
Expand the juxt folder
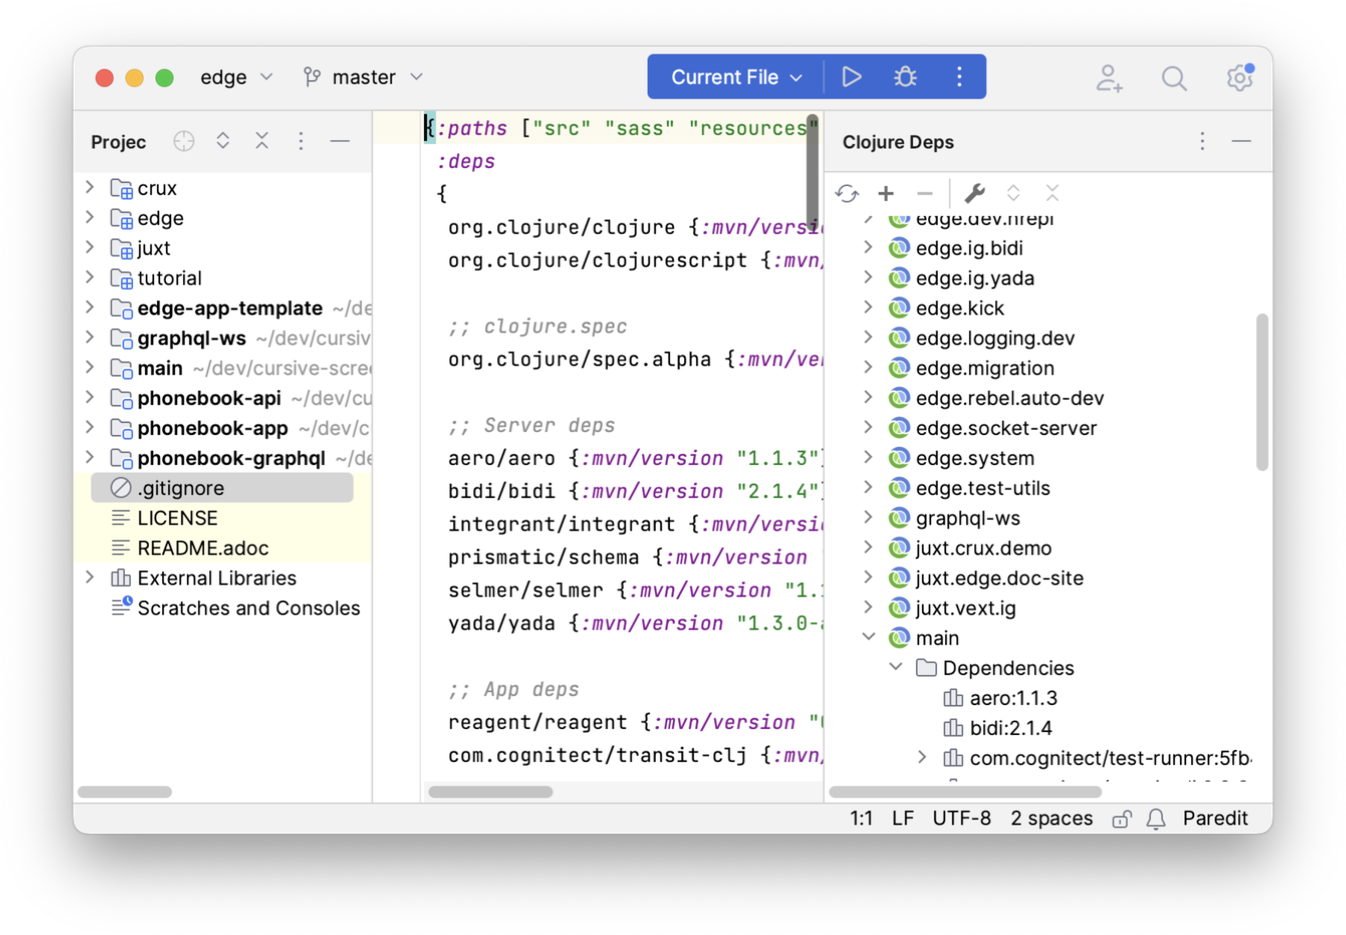tap(90, 247)
